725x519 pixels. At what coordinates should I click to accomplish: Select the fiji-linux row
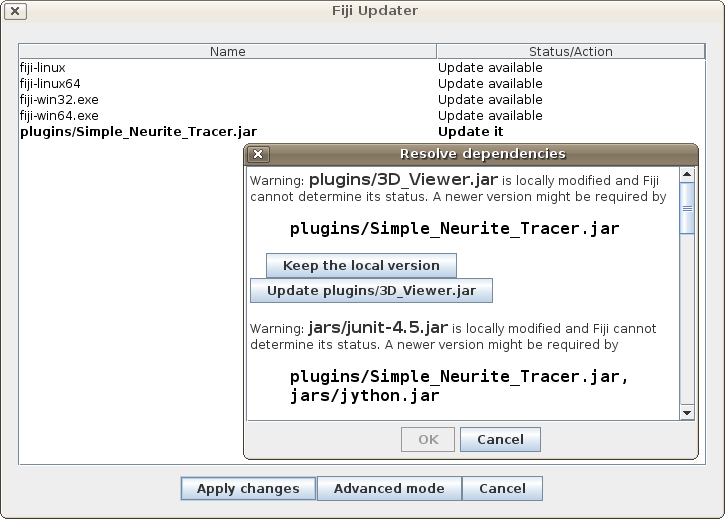click(362, 68)
